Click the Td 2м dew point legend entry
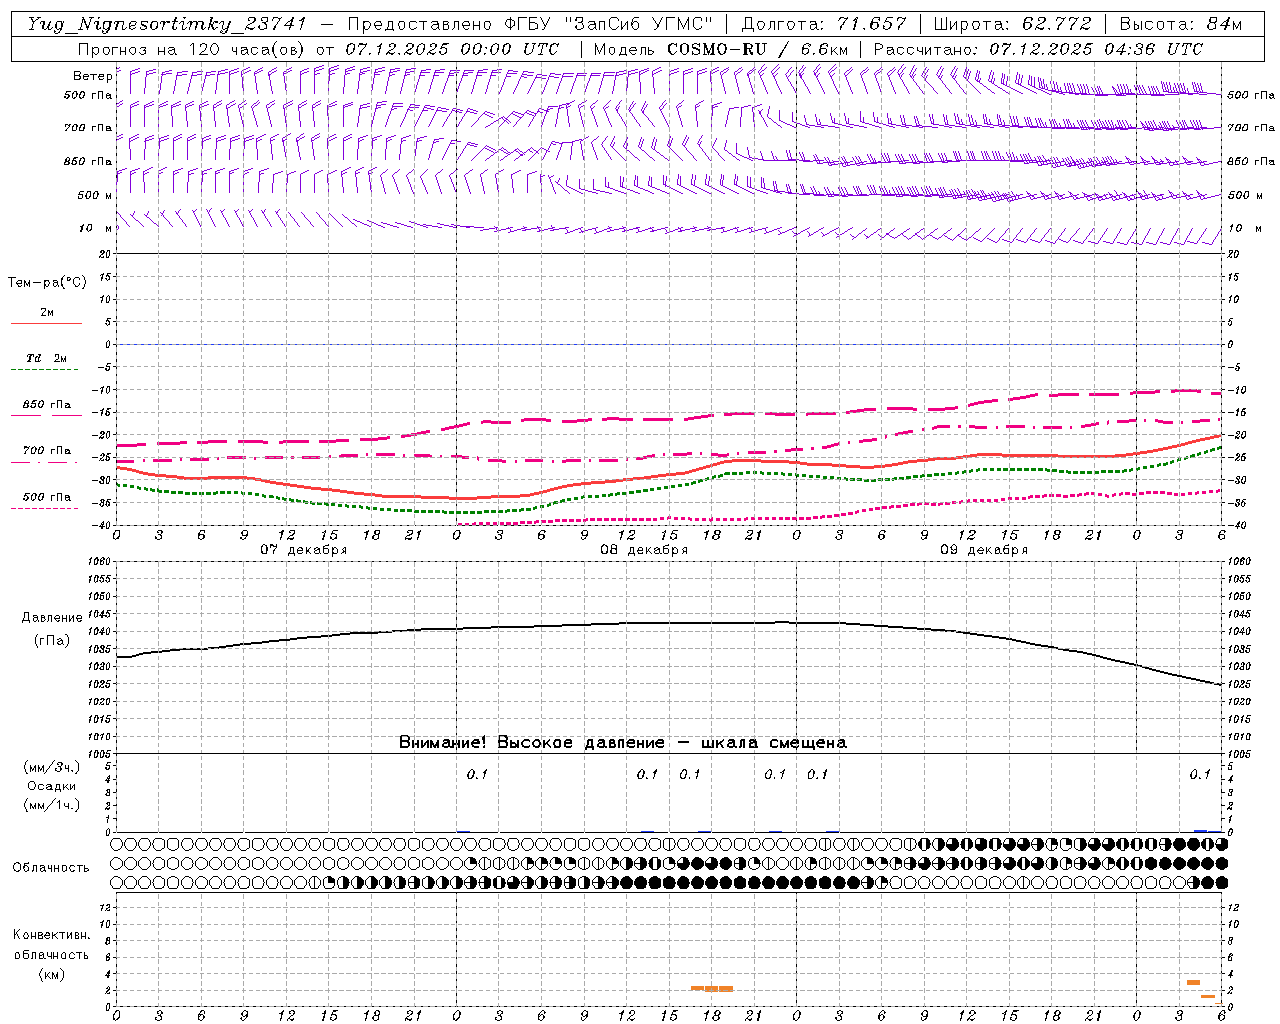The image size is (1280, 1024). (47, 358)
